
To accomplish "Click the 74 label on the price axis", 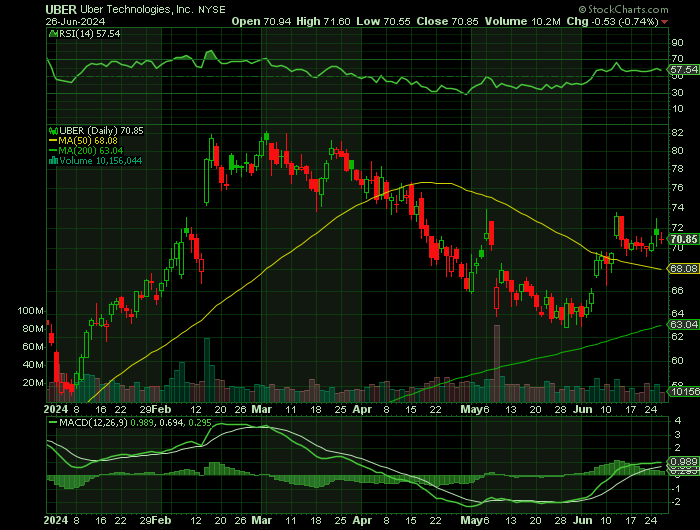I will pyautogui.click(x=677, y=207).
